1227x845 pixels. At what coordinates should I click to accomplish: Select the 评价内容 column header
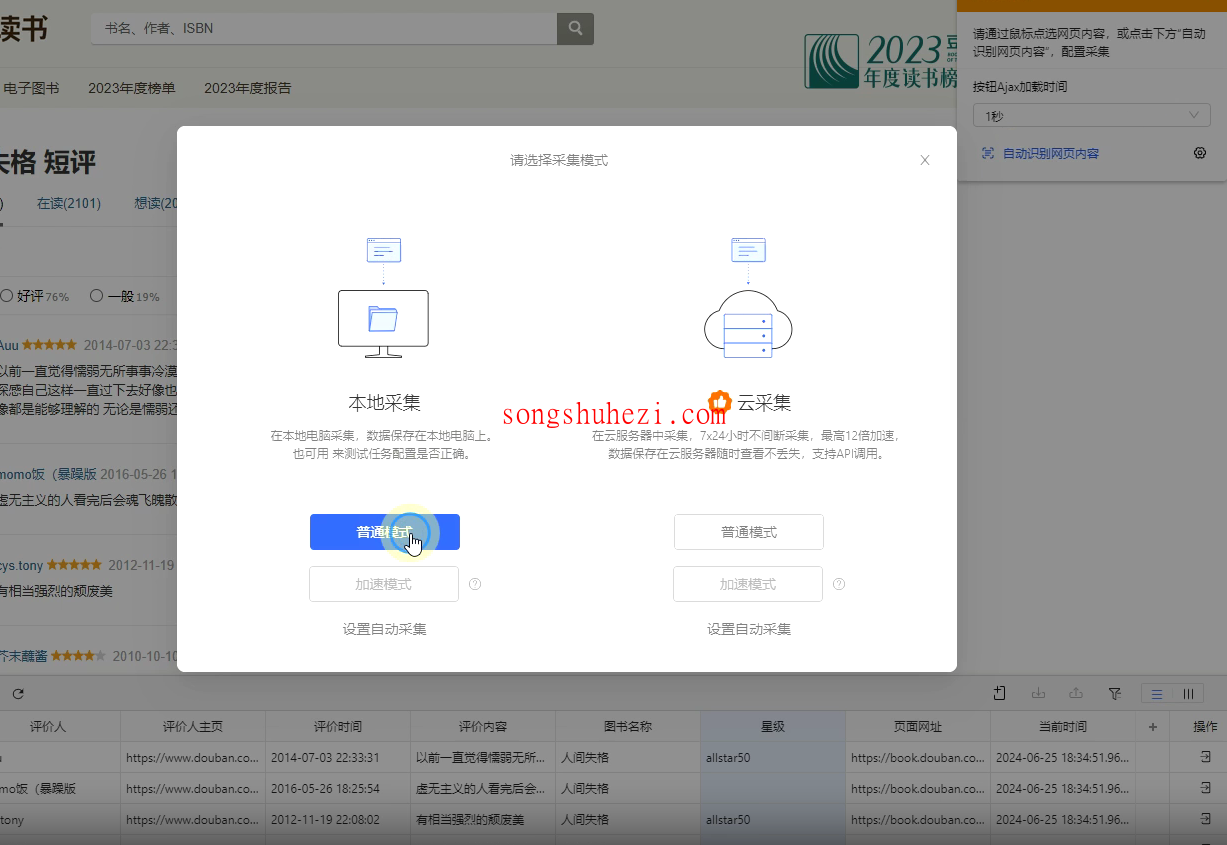(483, 727)
